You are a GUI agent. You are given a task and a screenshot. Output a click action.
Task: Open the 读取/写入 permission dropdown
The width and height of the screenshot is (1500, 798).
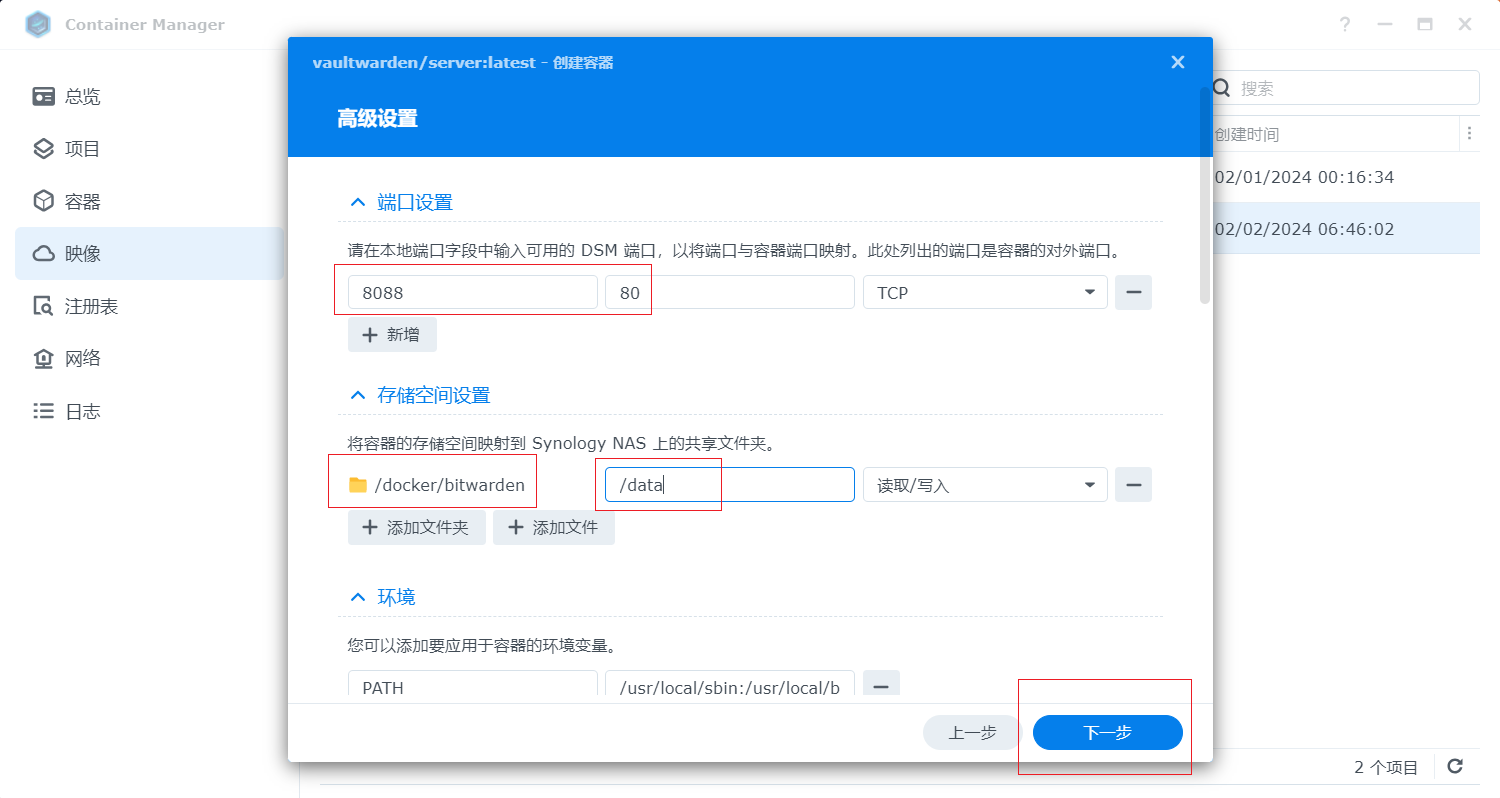coord(985,485)
